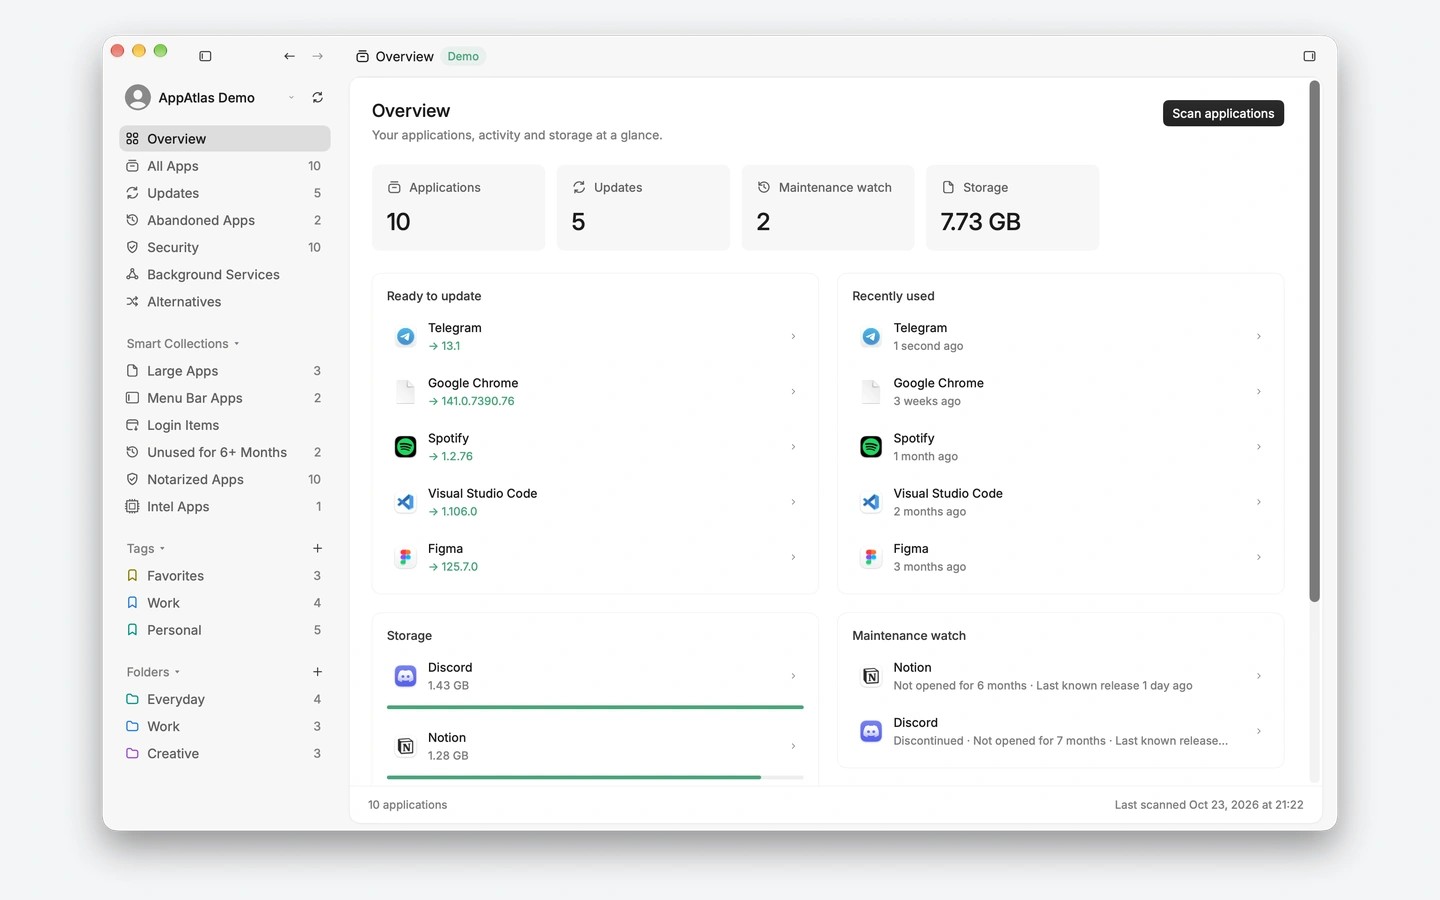Click the Discord storage usage bar
The height and width of the screenshot is (900, 1440).
point(595,707)
